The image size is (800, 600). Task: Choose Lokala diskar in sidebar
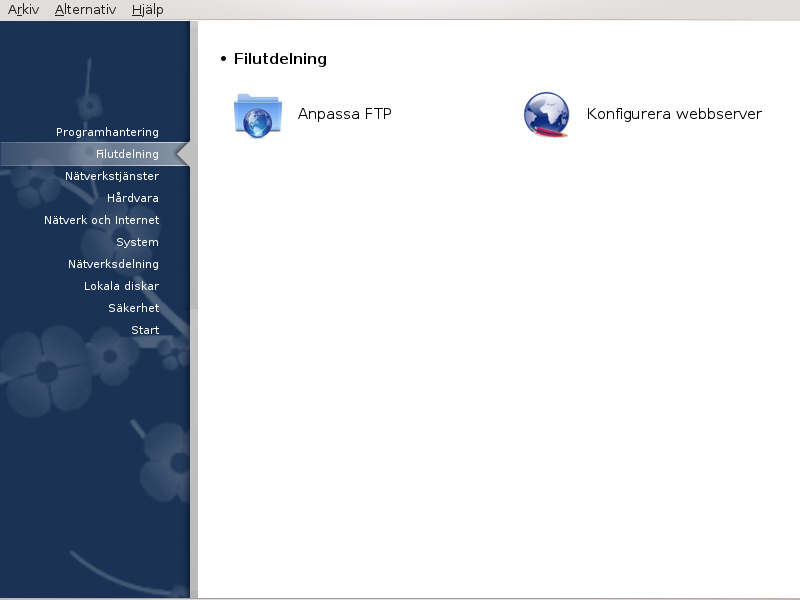[121, 286]
